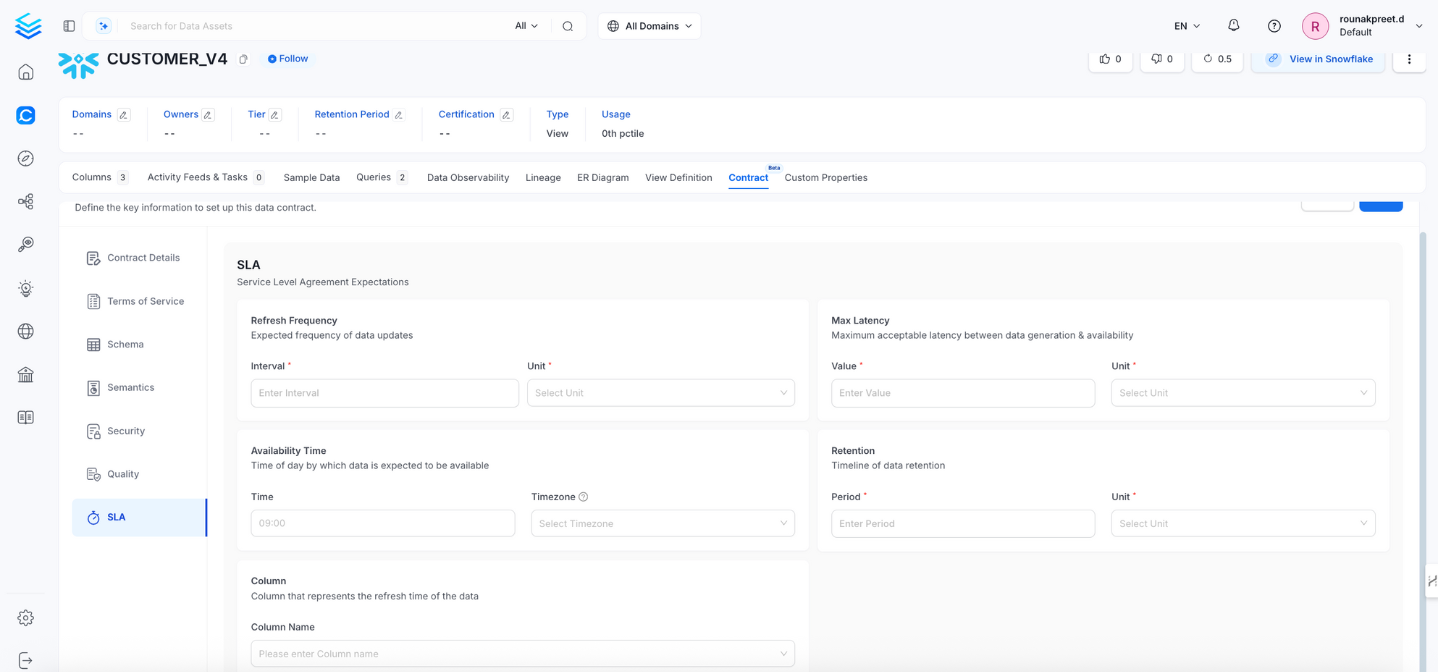Image resolution: width=1438 pixels, height=672 pixels.
Task: Click the notification bell icon
Action: click(1233, 26)
